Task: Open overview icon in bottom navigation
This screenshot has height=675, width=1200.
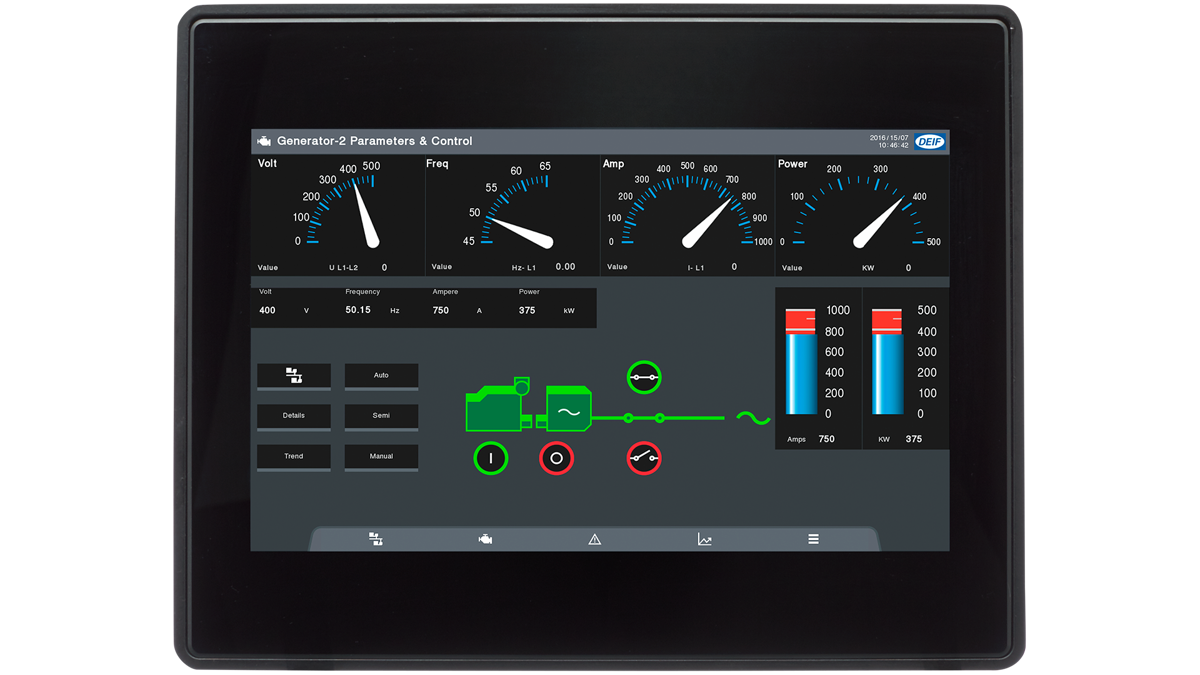Action: click(376, 539)
